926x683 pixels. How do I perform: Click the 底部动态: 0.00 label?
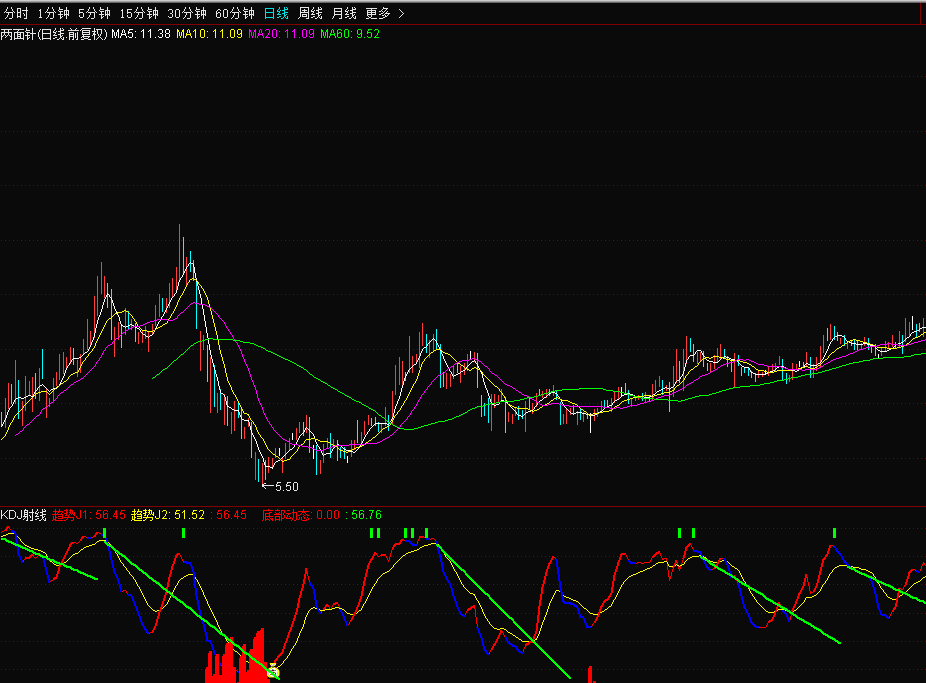(301, 515)
